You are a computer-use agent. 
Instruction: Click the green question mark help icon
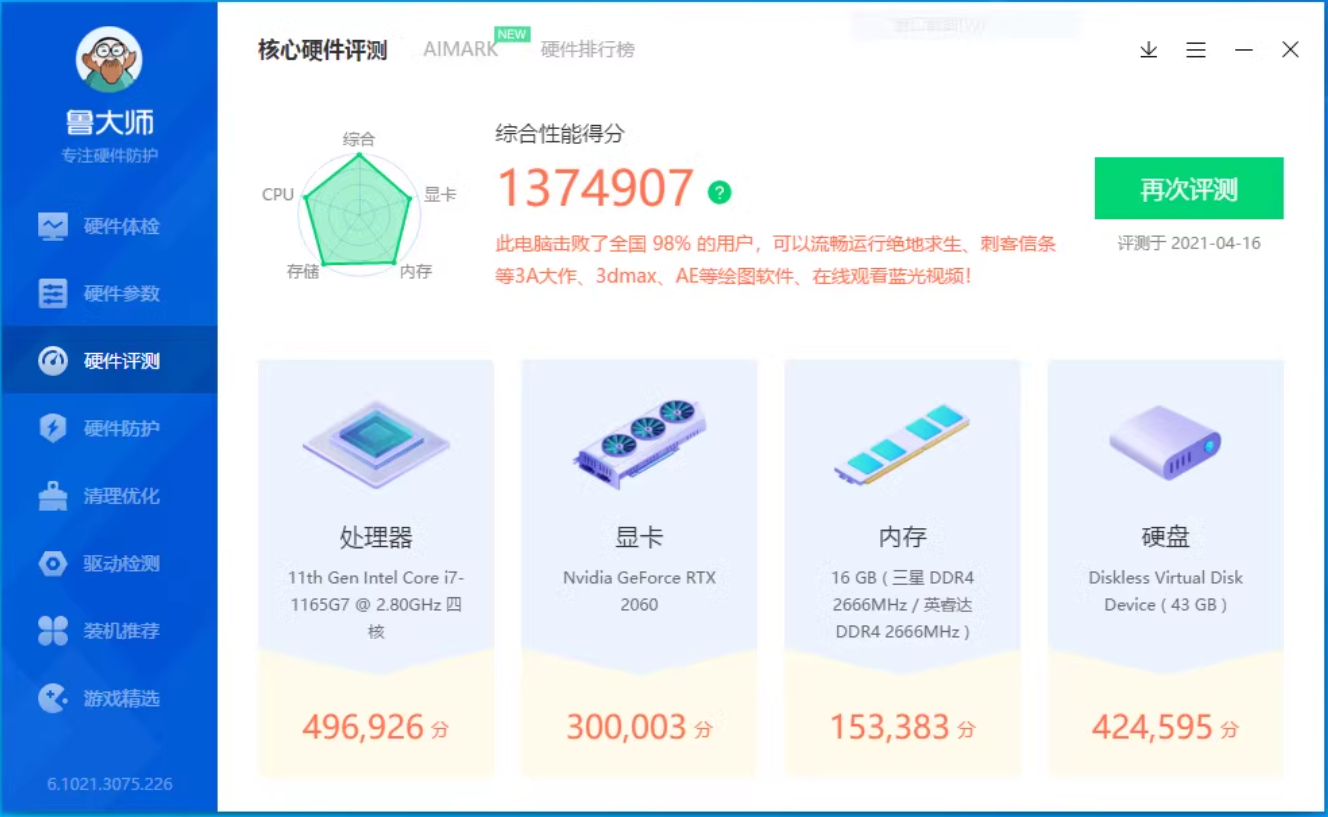(720, 192)
